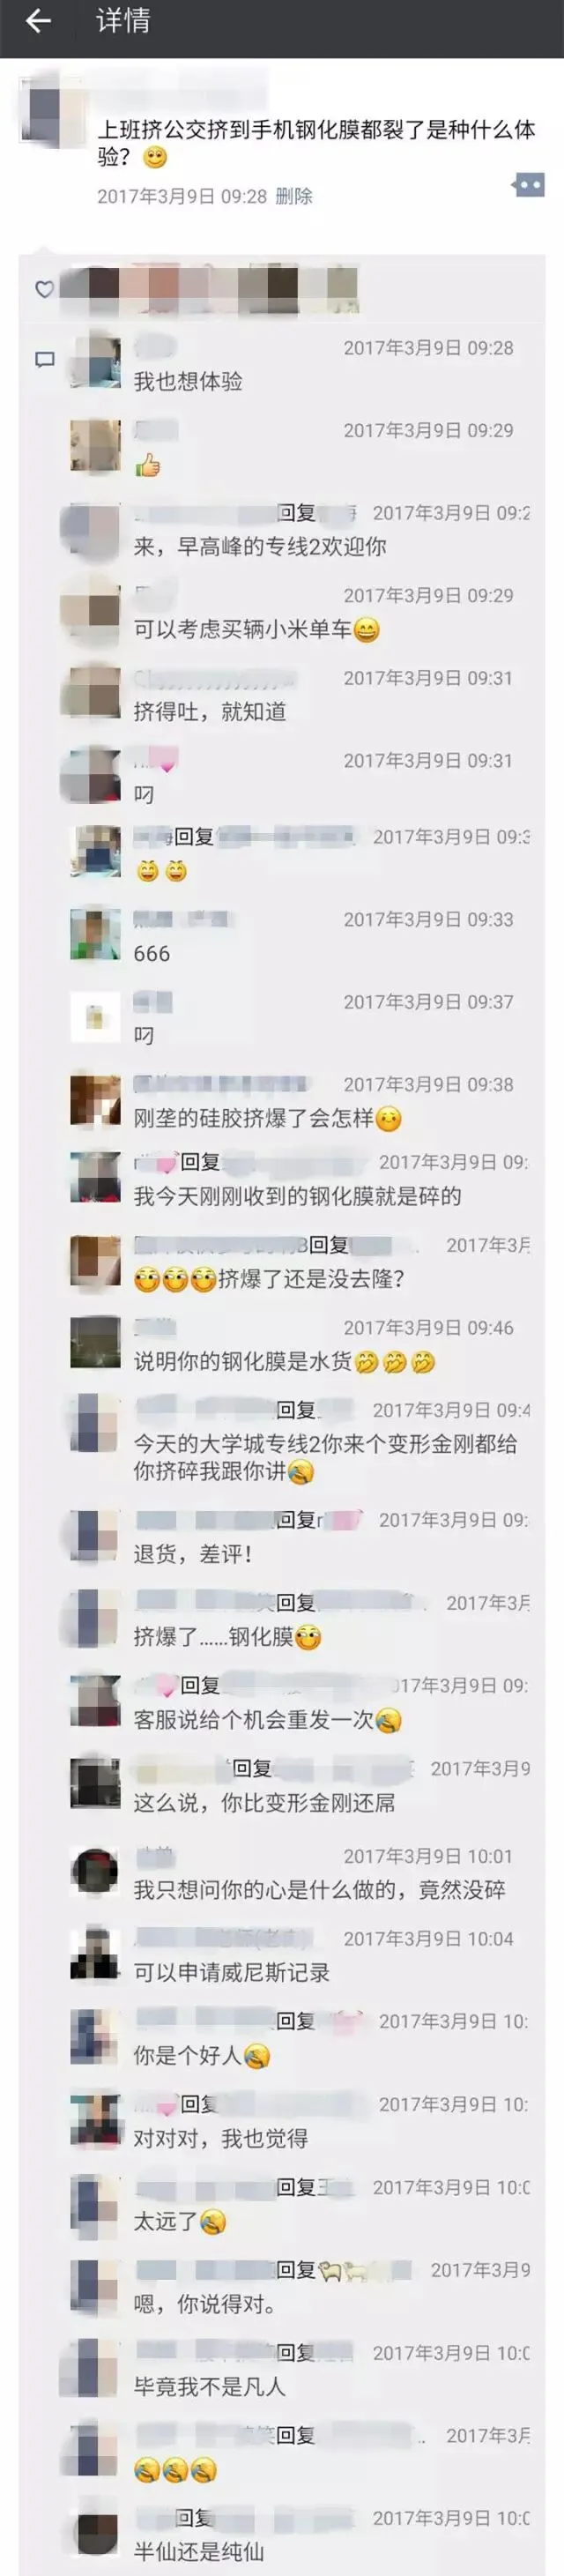
Task: Open the comment bubble button beside post
Action: coord(528,185)
